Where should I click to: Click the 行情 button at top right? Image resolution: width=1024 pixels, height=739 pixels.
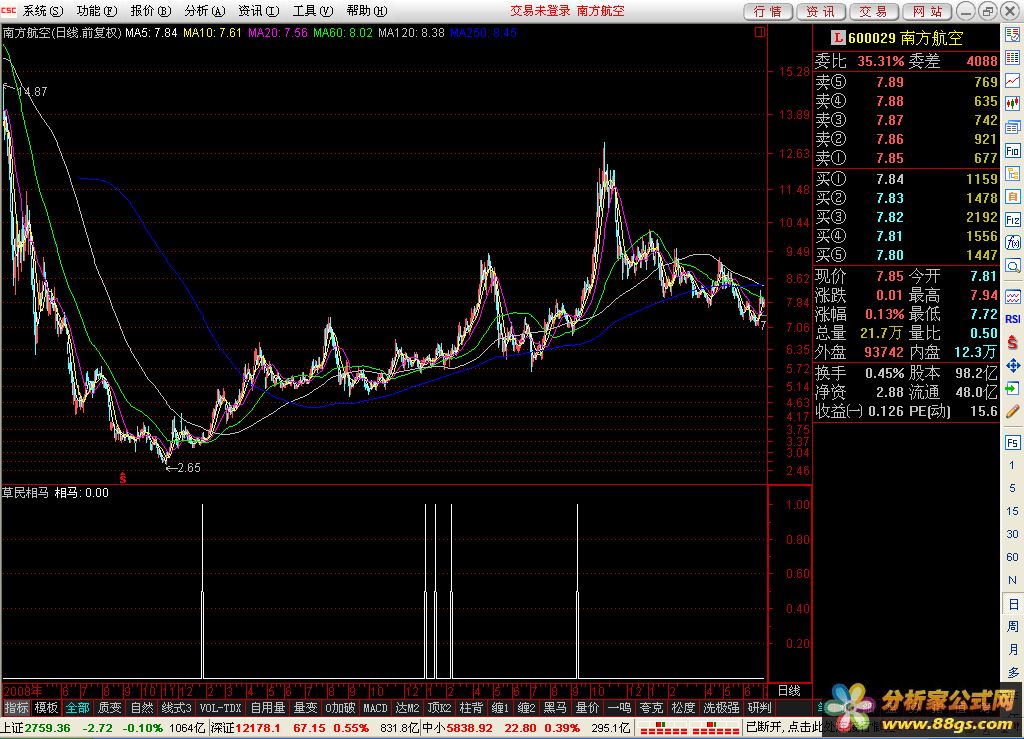click(x=768, y=12)
